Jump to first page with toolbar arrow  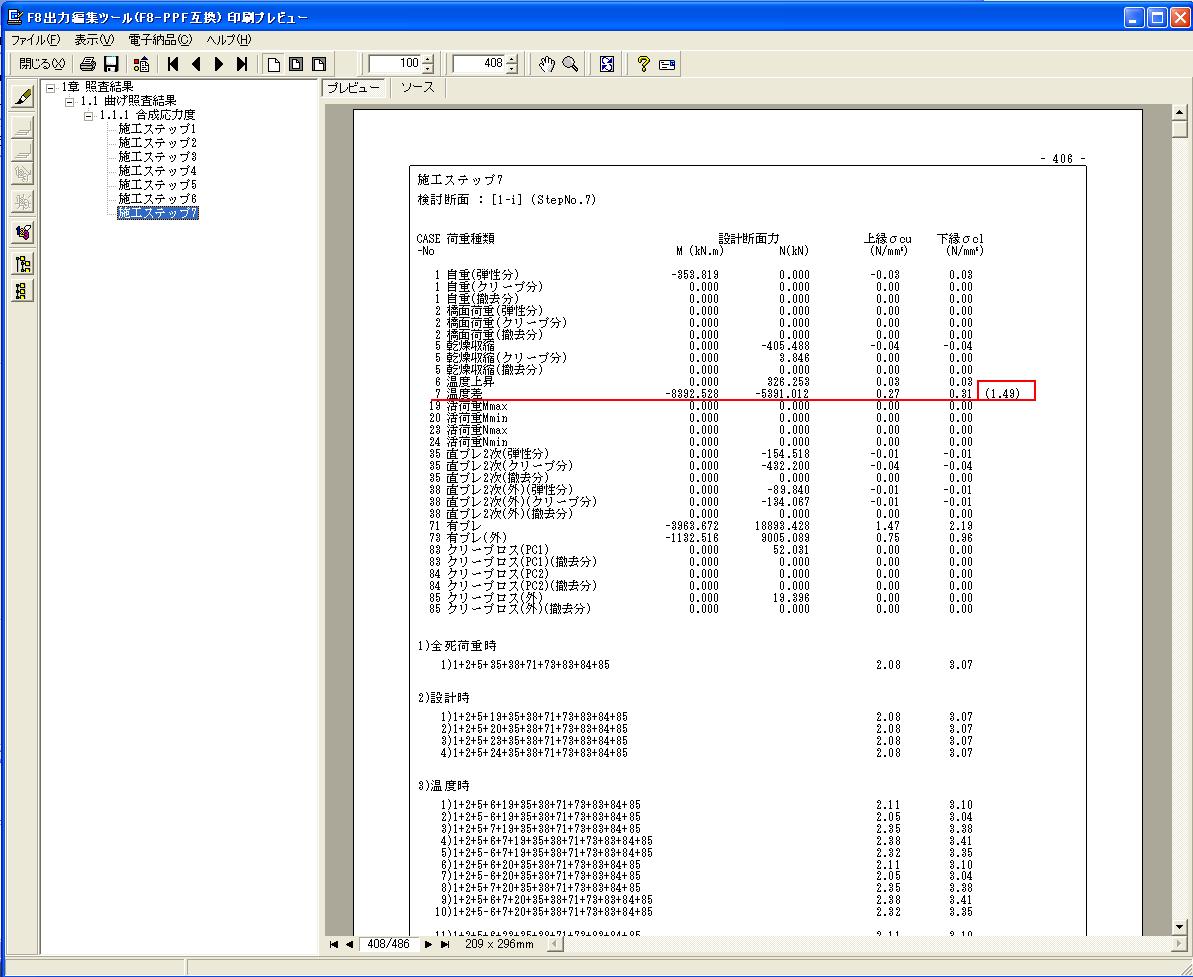173,64
